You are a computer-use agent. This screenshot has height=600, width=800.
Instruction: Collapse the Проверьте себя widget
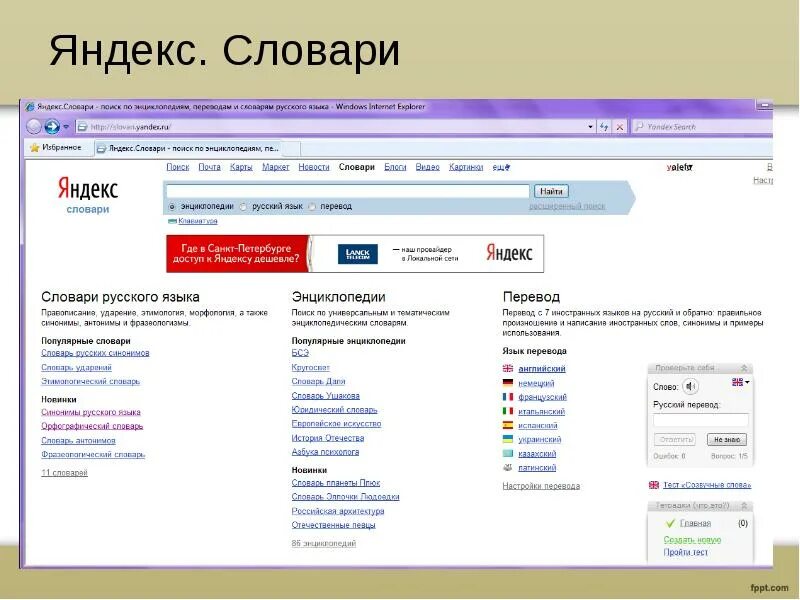pos(744,368)
